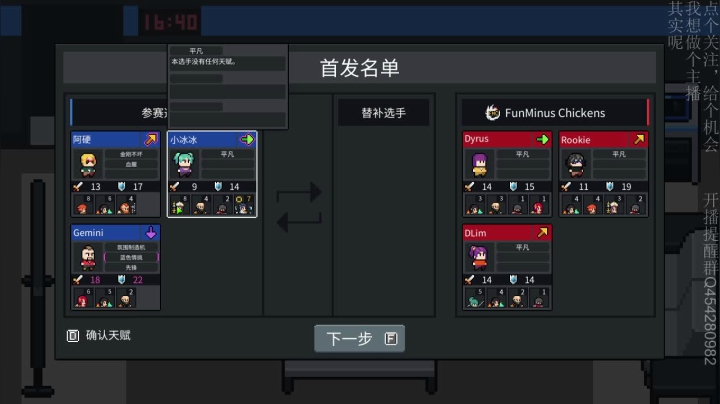
Task: Click 小冰冰's green right arrow icon
Action: pyautogui.click(x=247, y=139)
